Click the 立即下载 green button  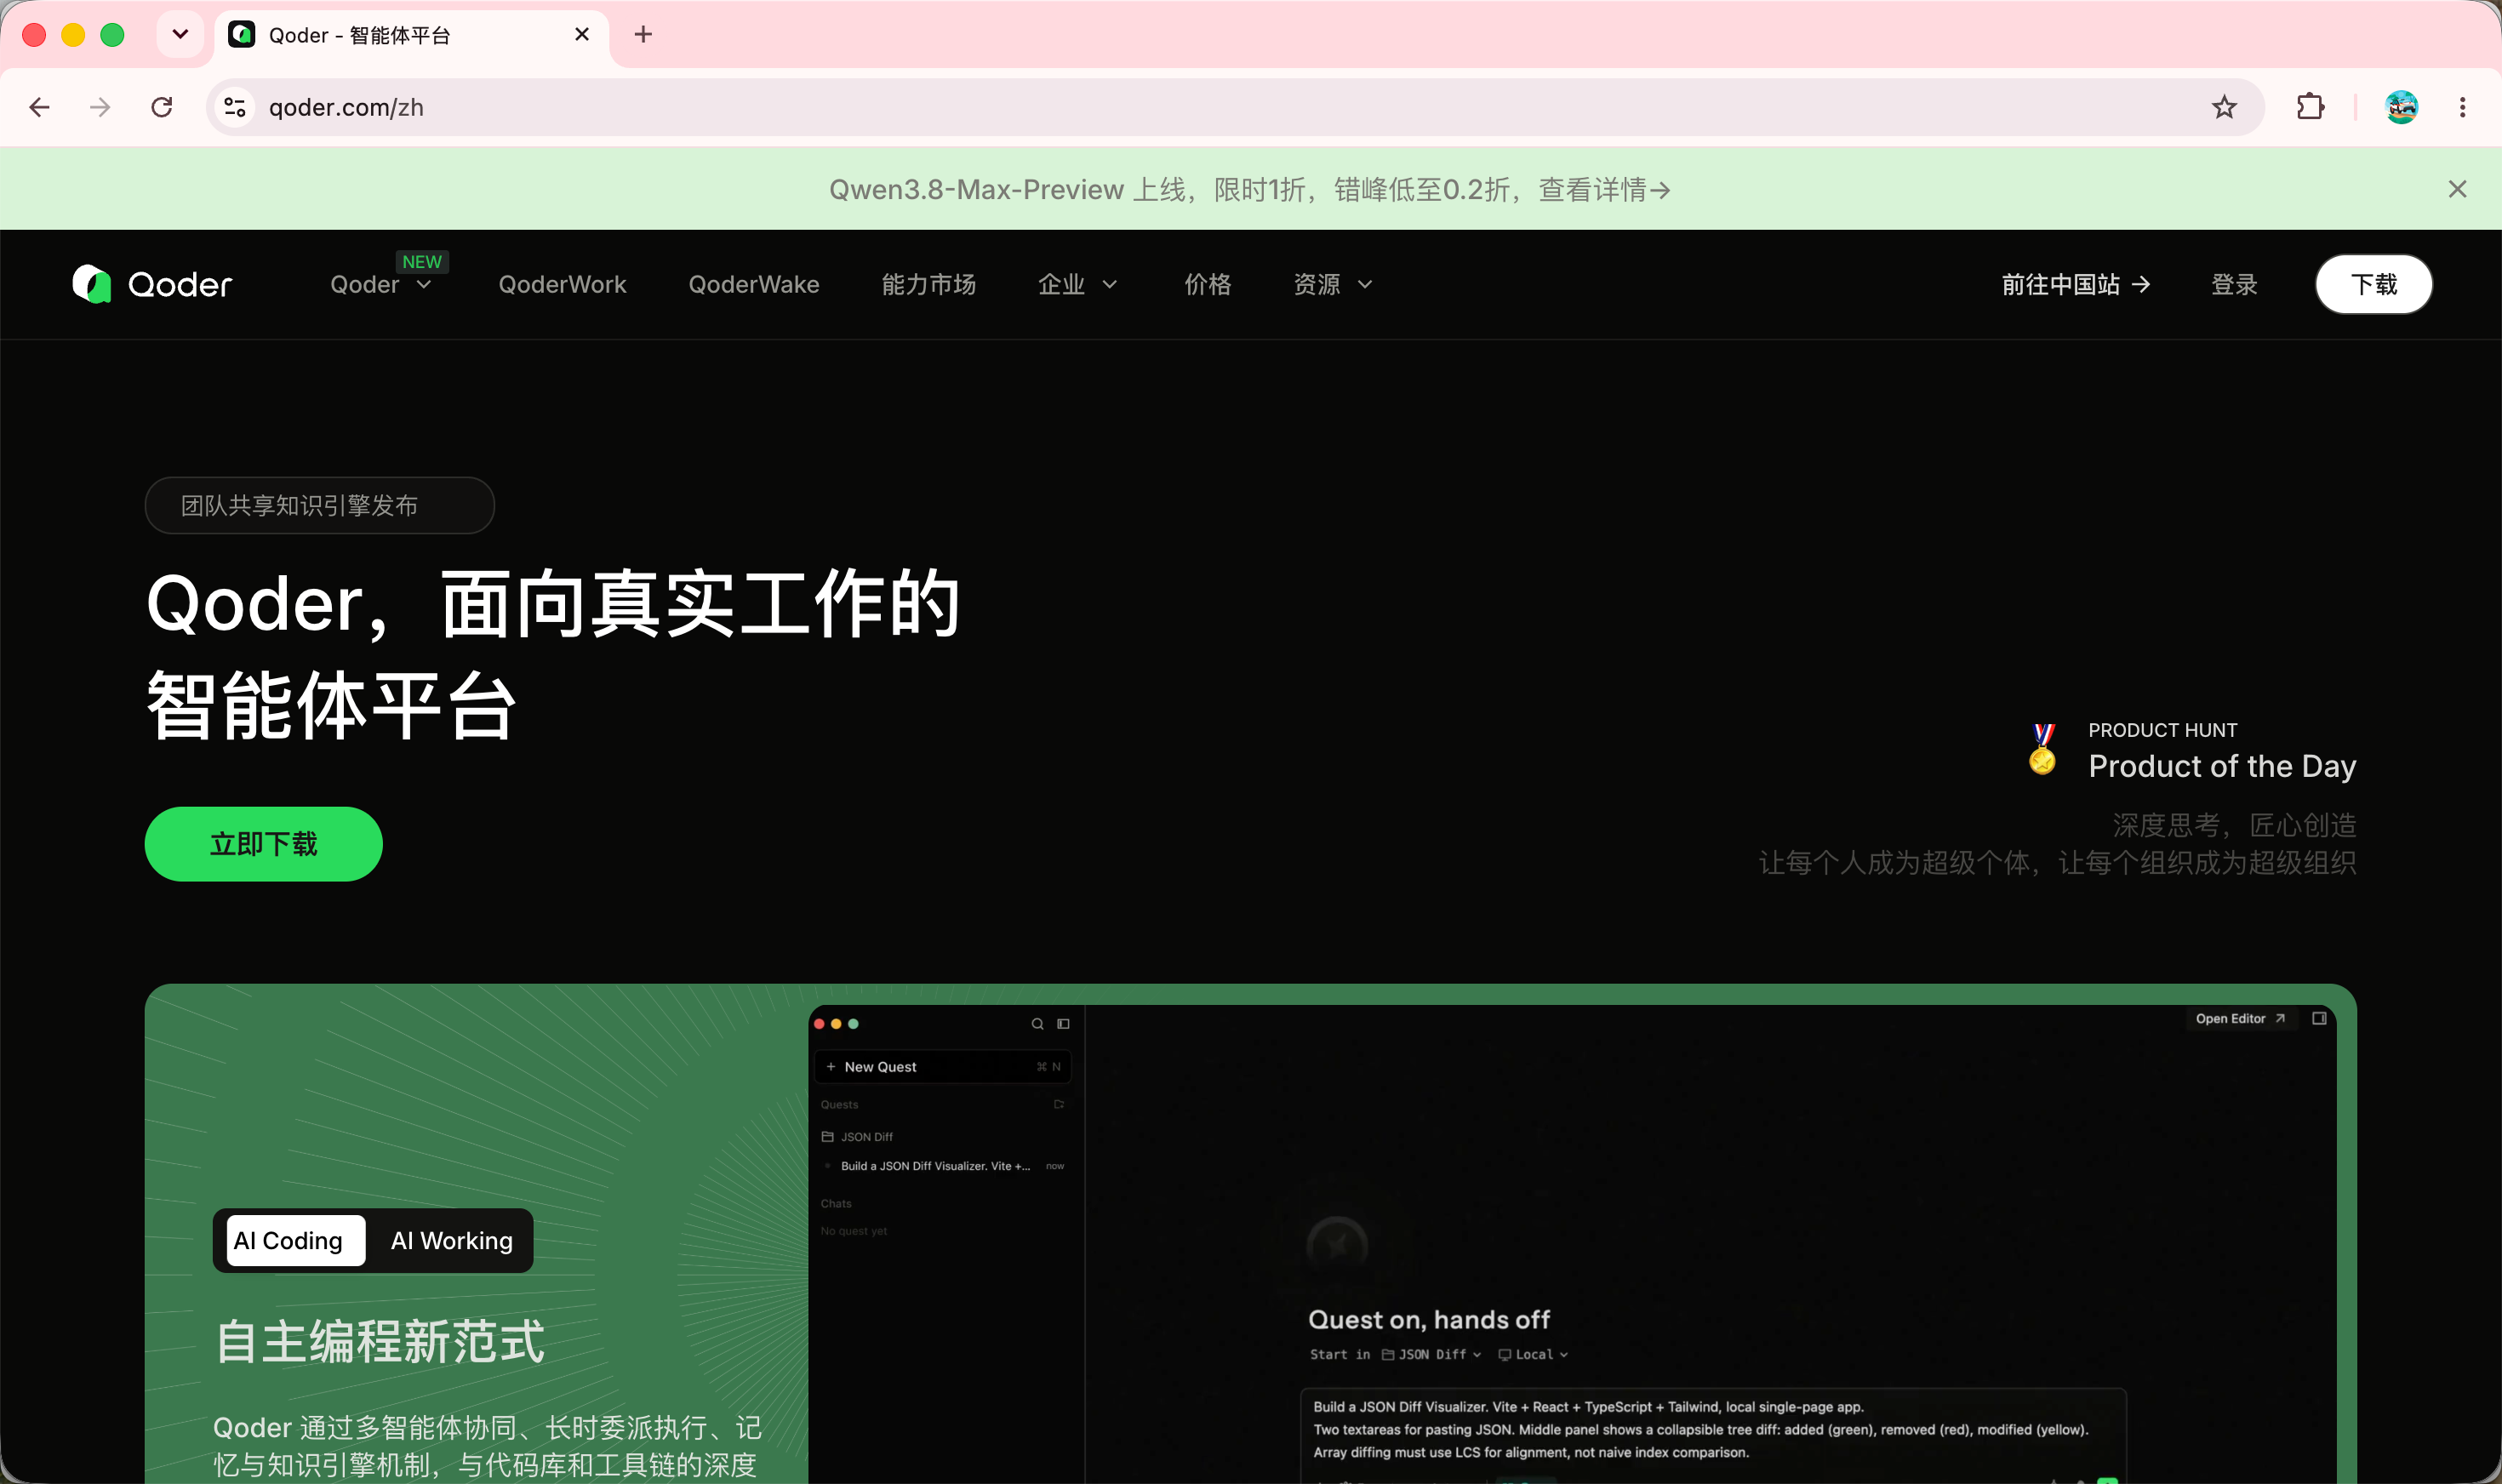[264, 845]
